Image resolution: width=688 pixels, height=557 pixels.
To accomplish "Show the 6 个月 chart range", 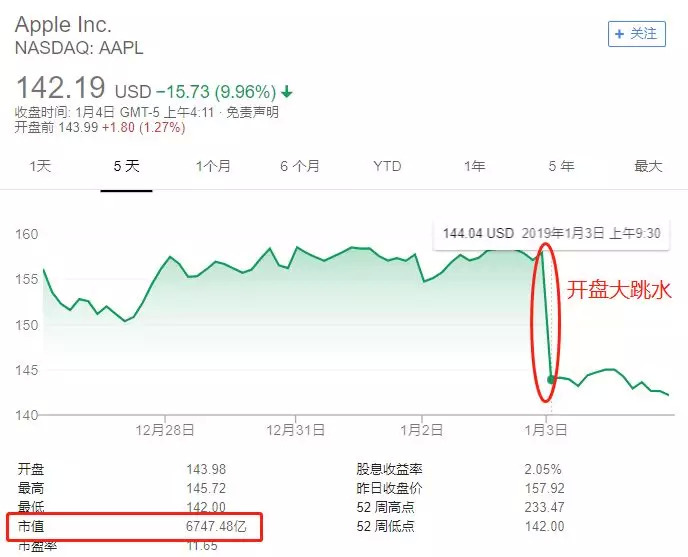I will [300, 167].
